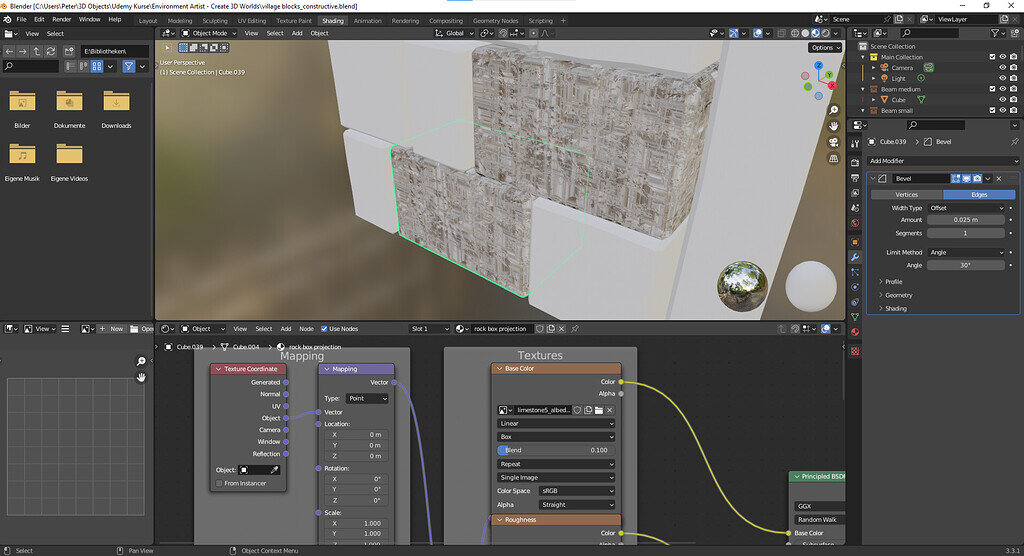The image size is (1024, 556).
Task: Pick object with the eyedropper in Texture Coordinate
Action: (x=273, y=469)
